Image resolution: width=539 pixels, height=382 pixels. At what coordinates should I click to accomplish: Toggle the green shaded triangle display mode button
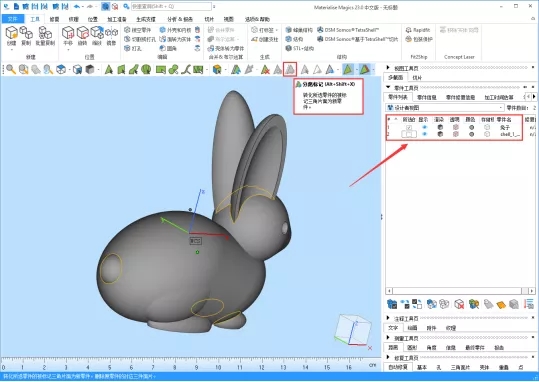[x=348, y=69]
